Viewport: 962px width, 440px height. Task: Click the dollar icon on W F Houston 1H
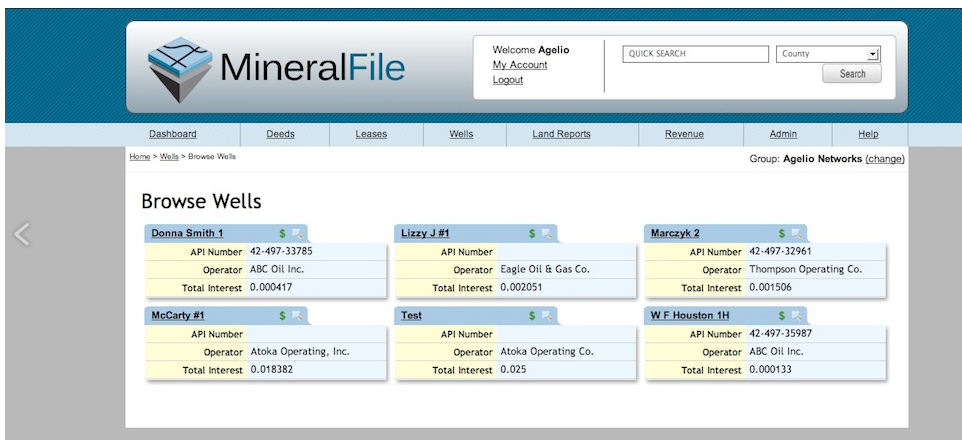click(x=783, y=315)
